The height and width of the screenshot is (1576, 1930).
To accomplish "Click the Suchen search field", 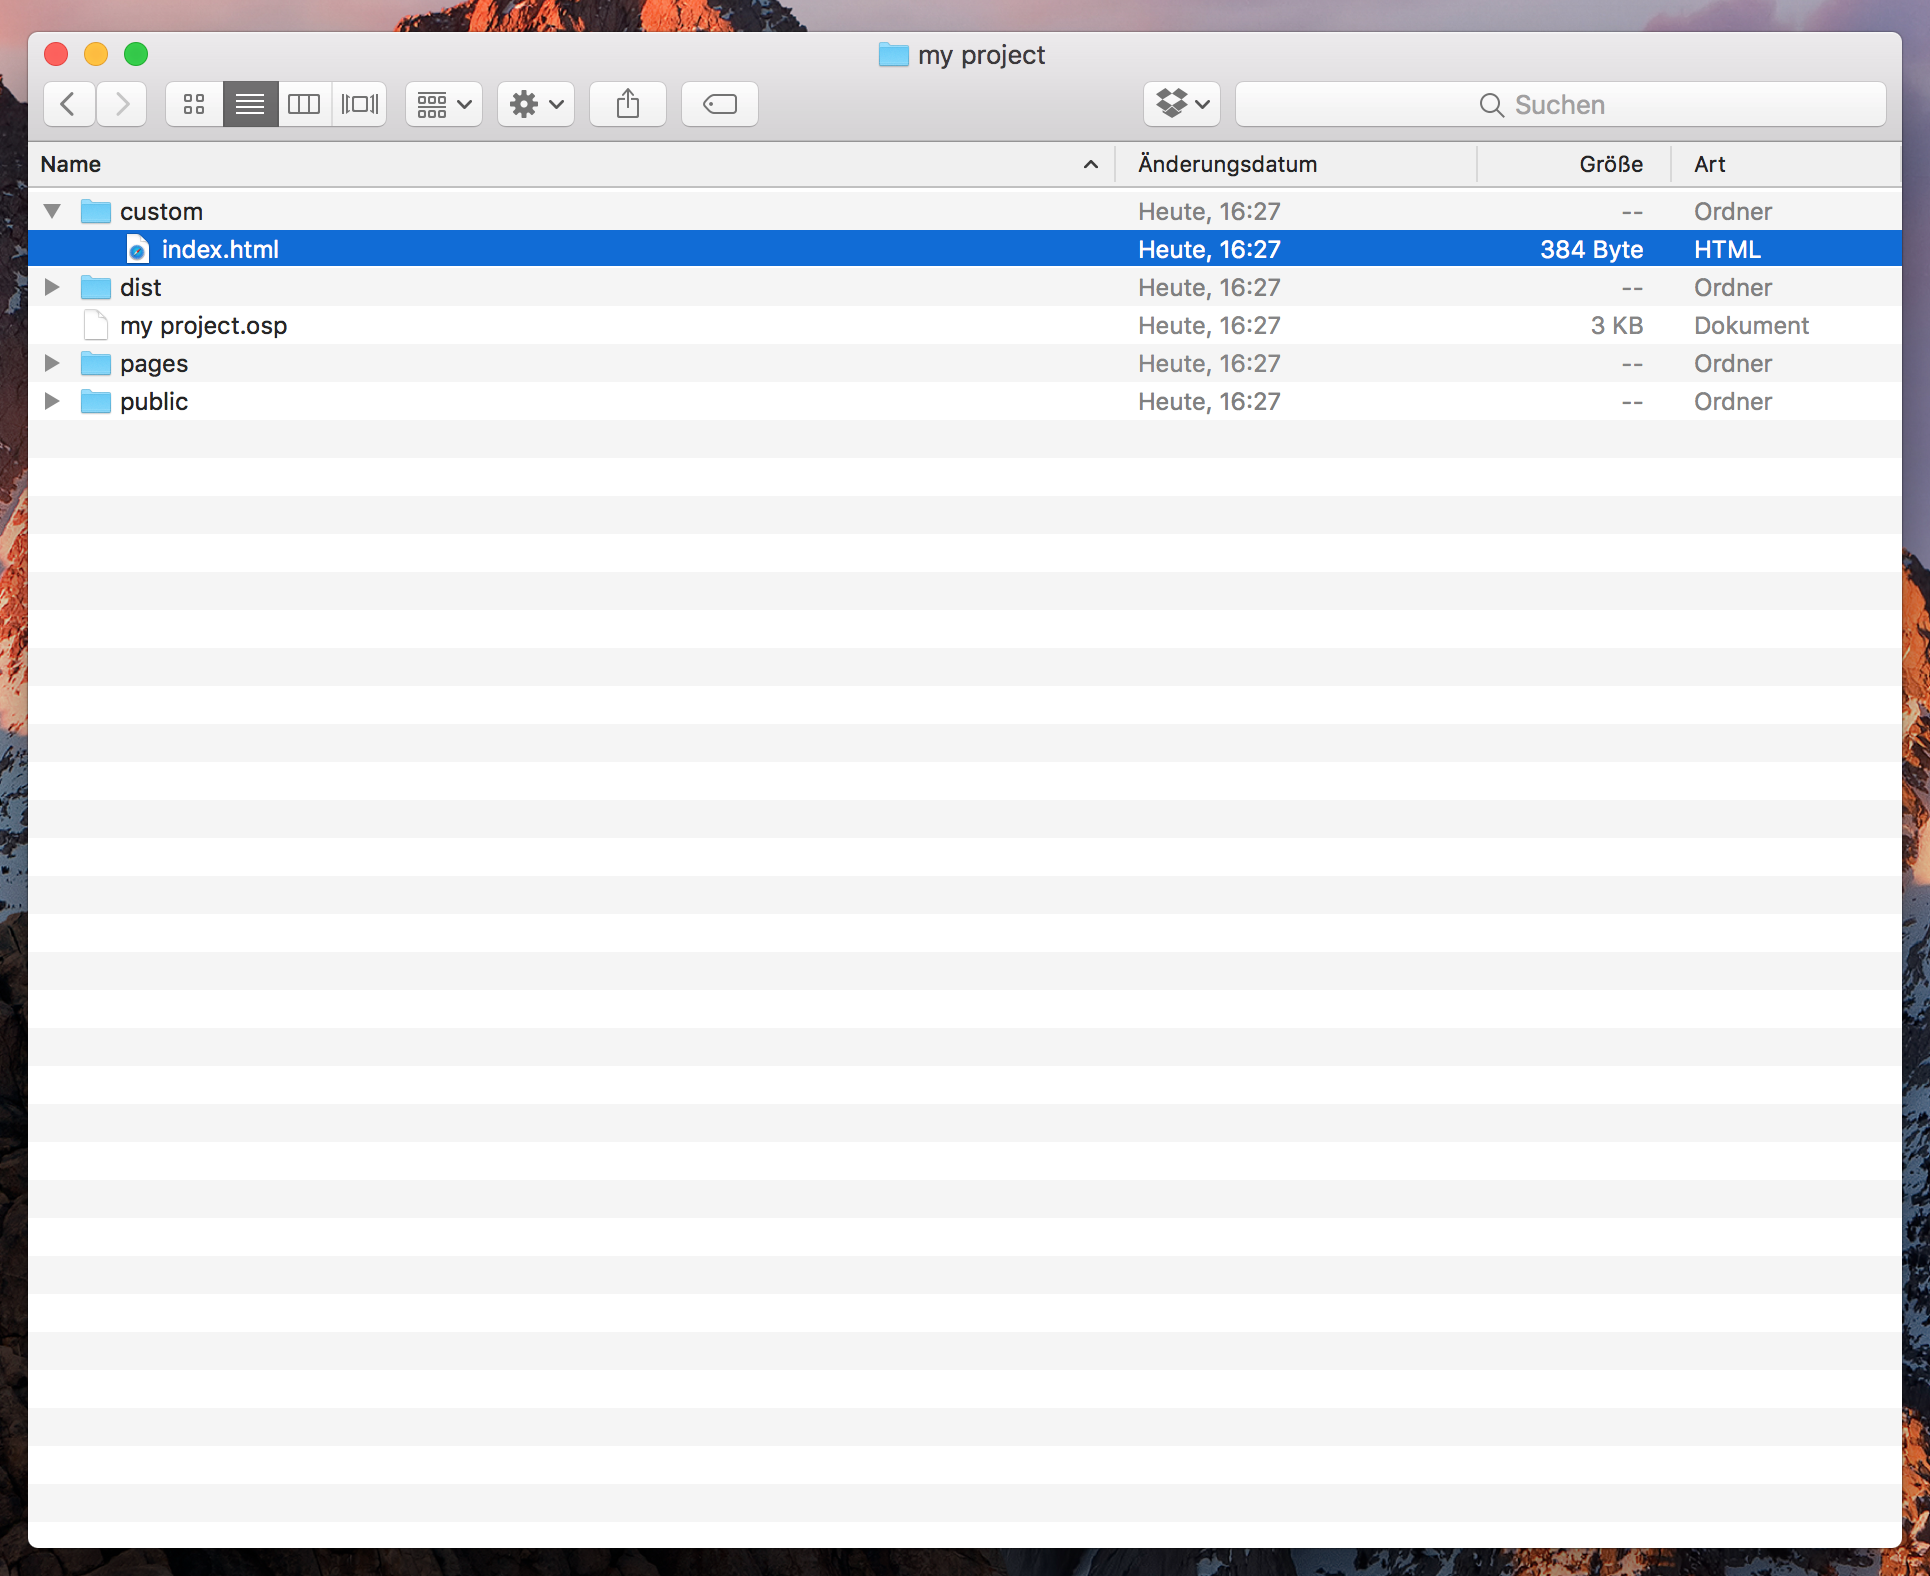I will tap(1560, 105).
